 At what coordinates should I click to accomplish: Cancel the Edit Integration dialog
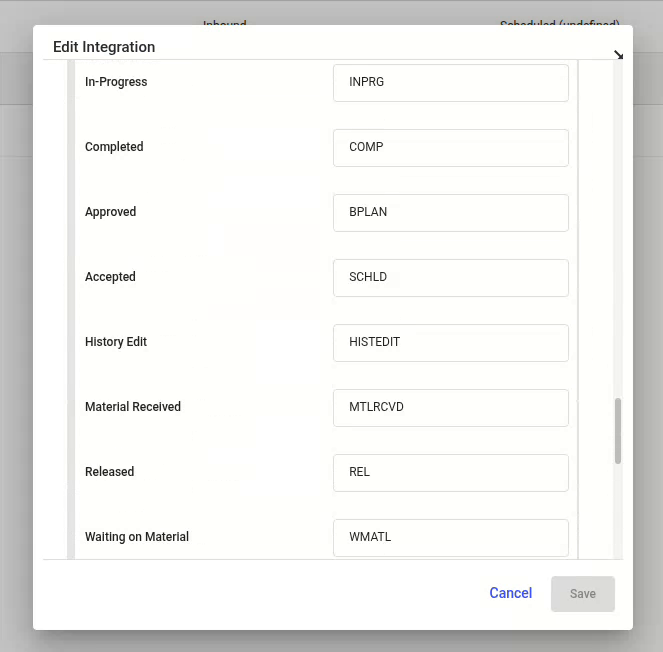point(510,593)
